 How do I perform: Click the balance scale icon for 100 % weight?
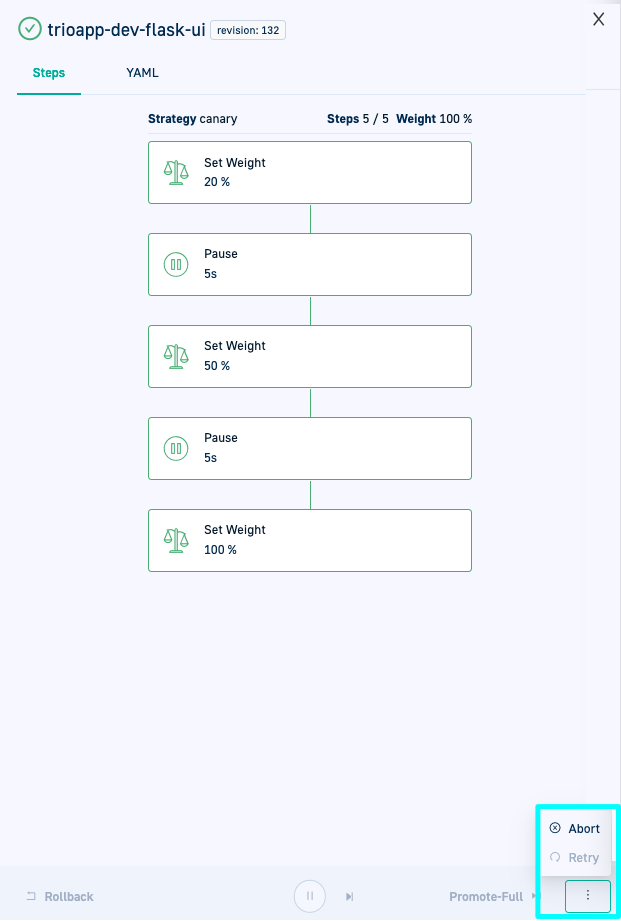pos(176,540)
